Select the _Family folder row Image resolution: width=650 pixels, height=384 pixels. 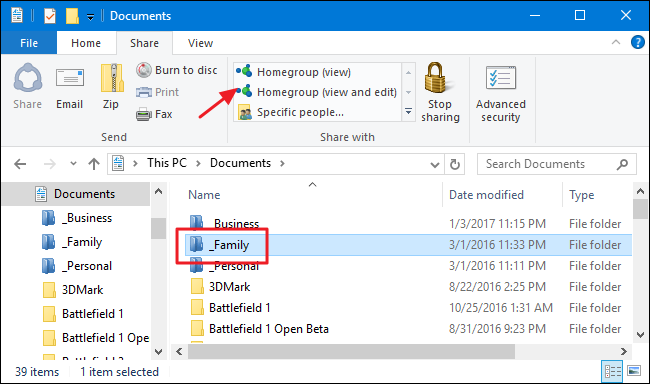click(x=408, y=245)
